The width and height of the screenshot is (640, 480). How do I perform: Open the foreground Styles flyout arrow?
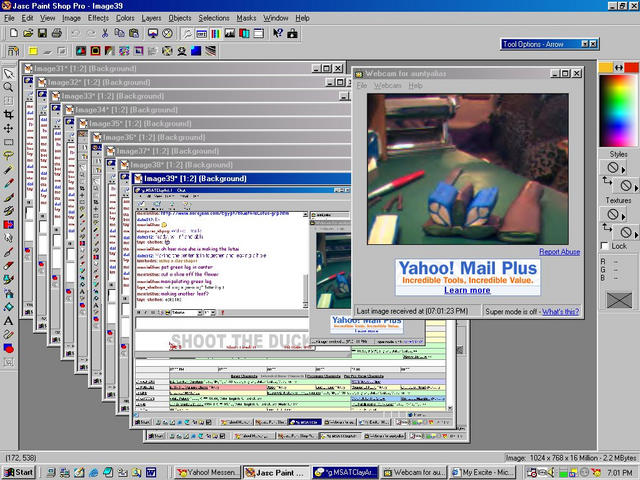623,170
